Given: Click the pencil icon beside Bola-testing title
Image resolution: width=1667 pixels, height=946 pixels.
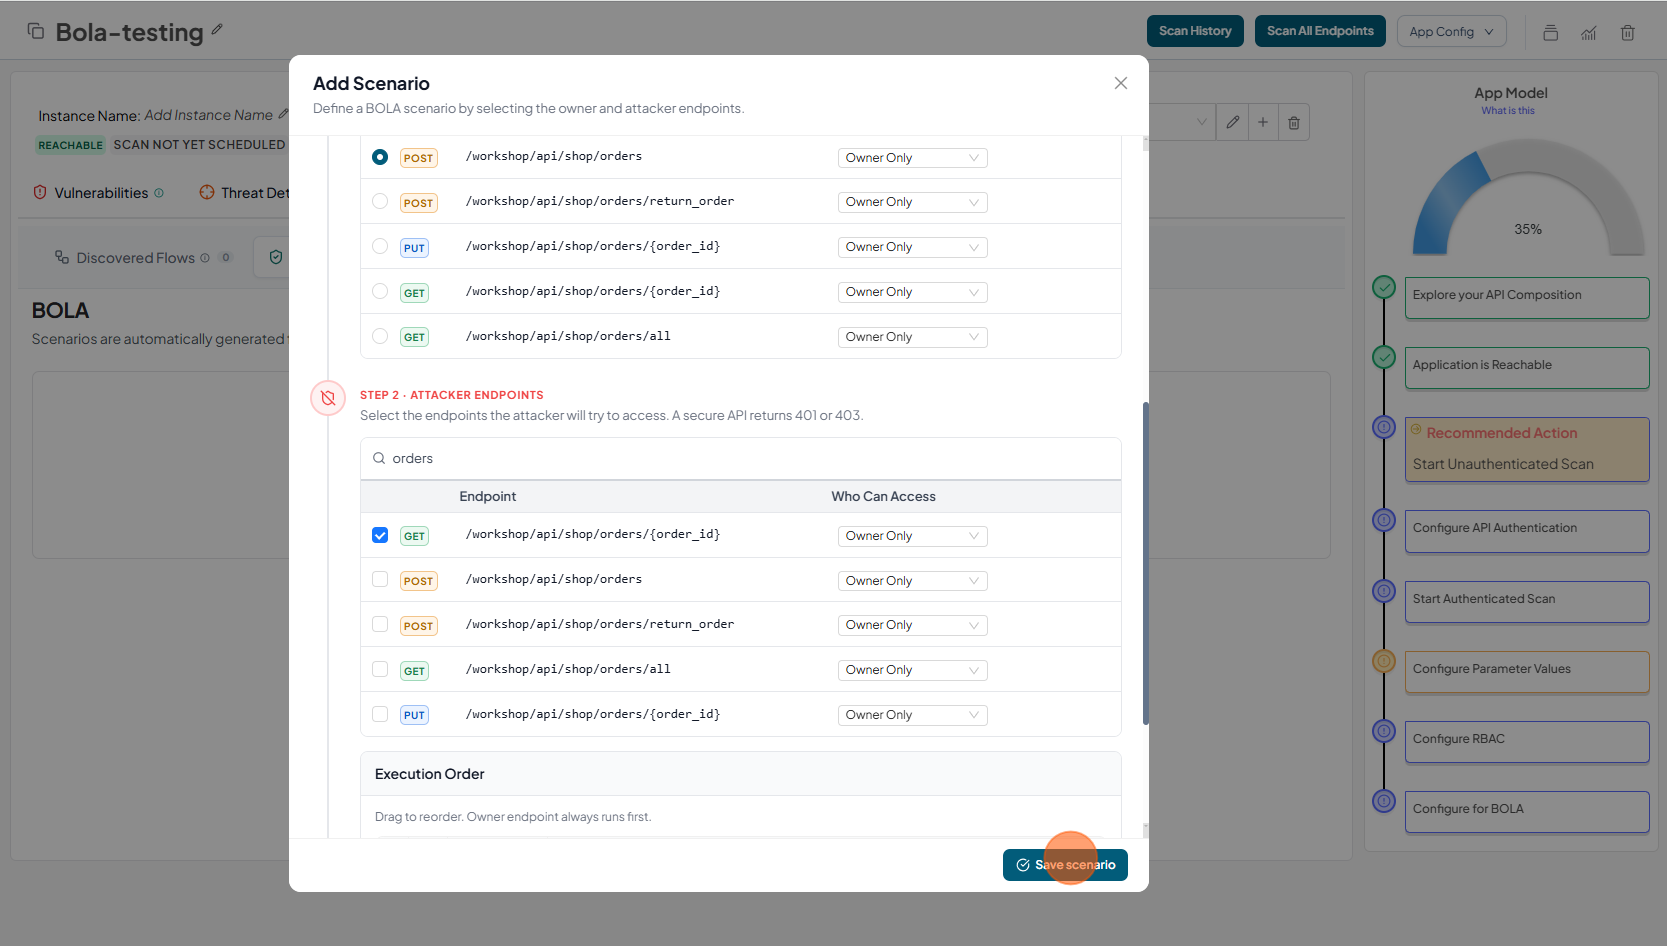Looking at the screenshot, I should tap(217, 30).
